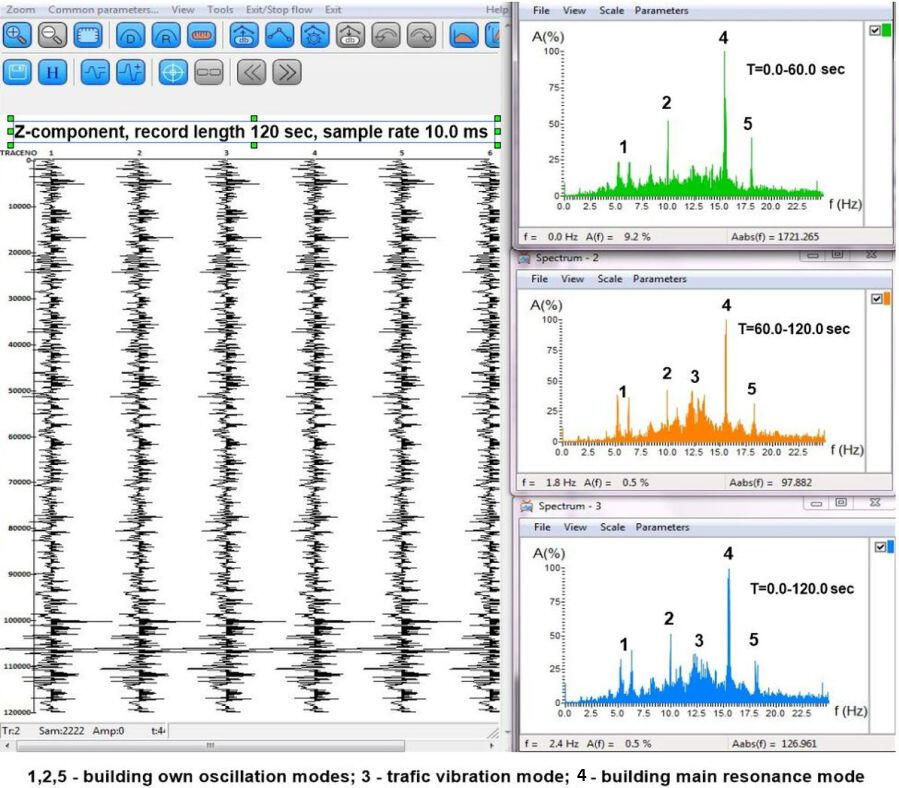Toggle the checkbox beside the green swatch

click(x=875, y=31)
